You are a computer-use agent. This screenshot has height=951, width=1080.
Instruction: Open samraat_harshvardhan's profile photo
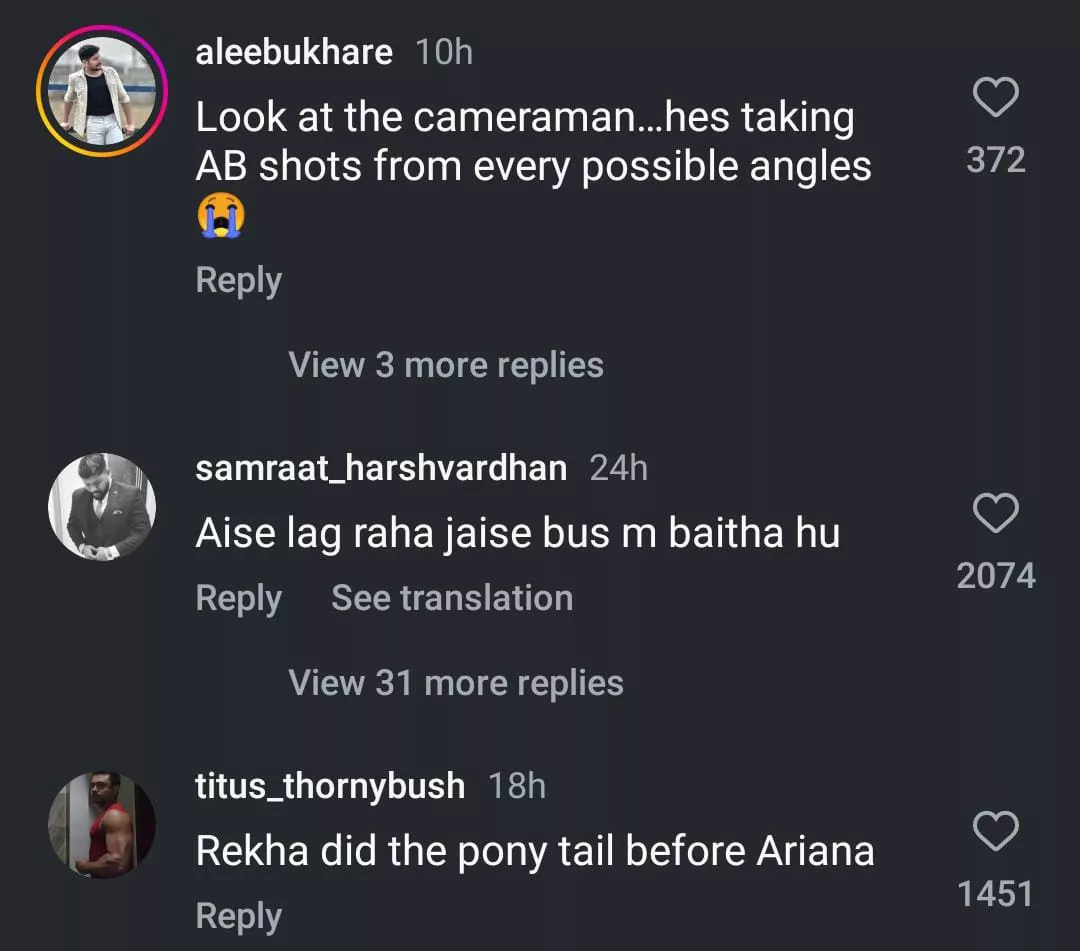tap(101, 506)
